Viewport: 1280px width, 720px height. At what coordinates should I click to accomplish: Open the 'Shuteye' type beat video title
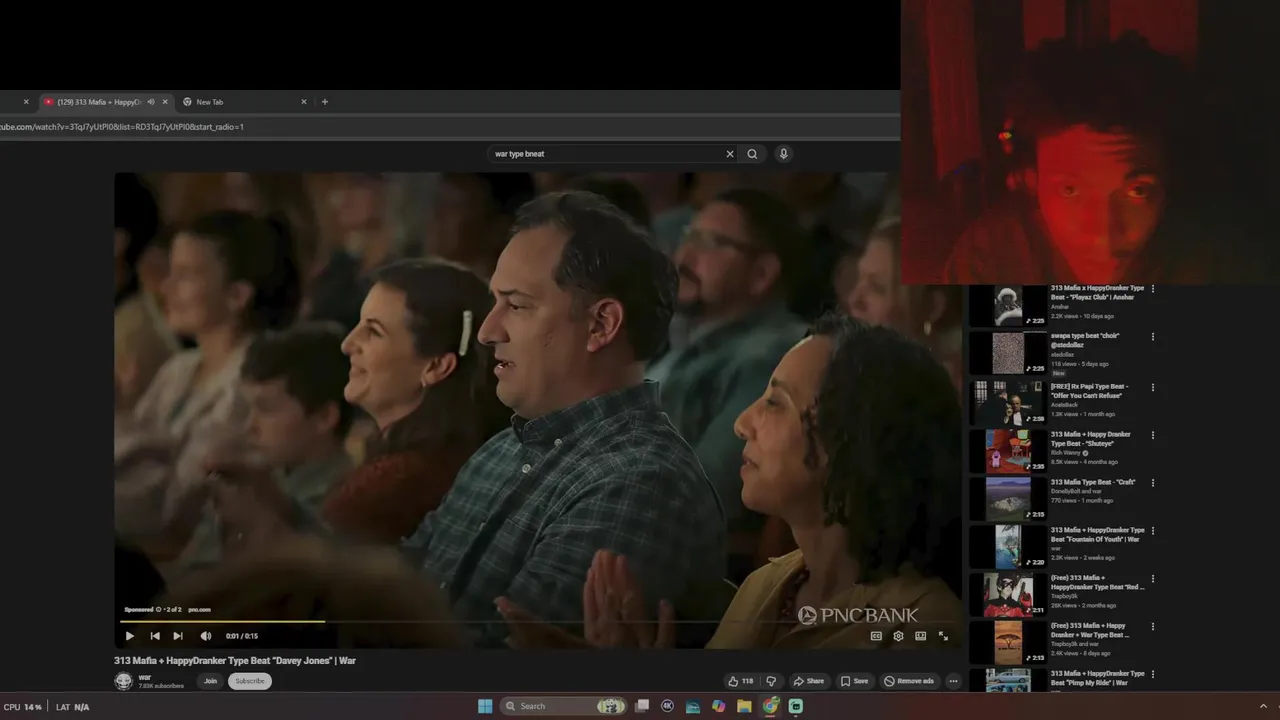tap(1091, 439)
